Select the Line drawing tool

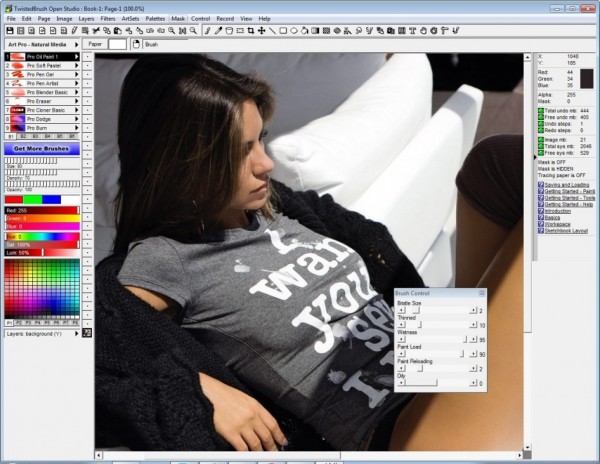272,30
